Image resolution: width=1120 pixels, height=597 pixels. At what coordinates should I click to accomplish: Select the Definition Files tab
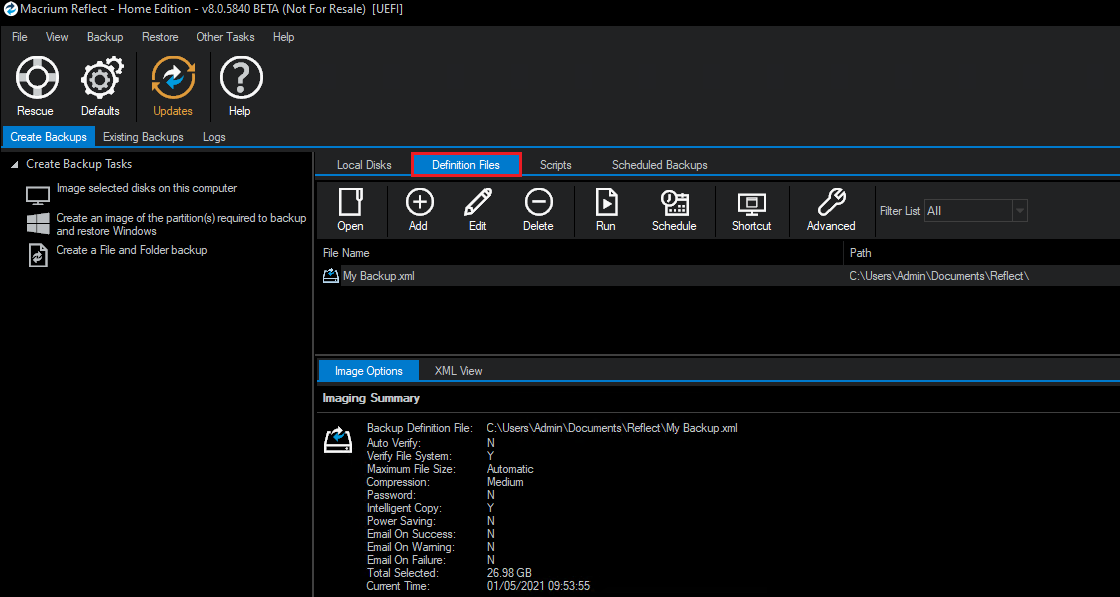[x=466, y=165]
